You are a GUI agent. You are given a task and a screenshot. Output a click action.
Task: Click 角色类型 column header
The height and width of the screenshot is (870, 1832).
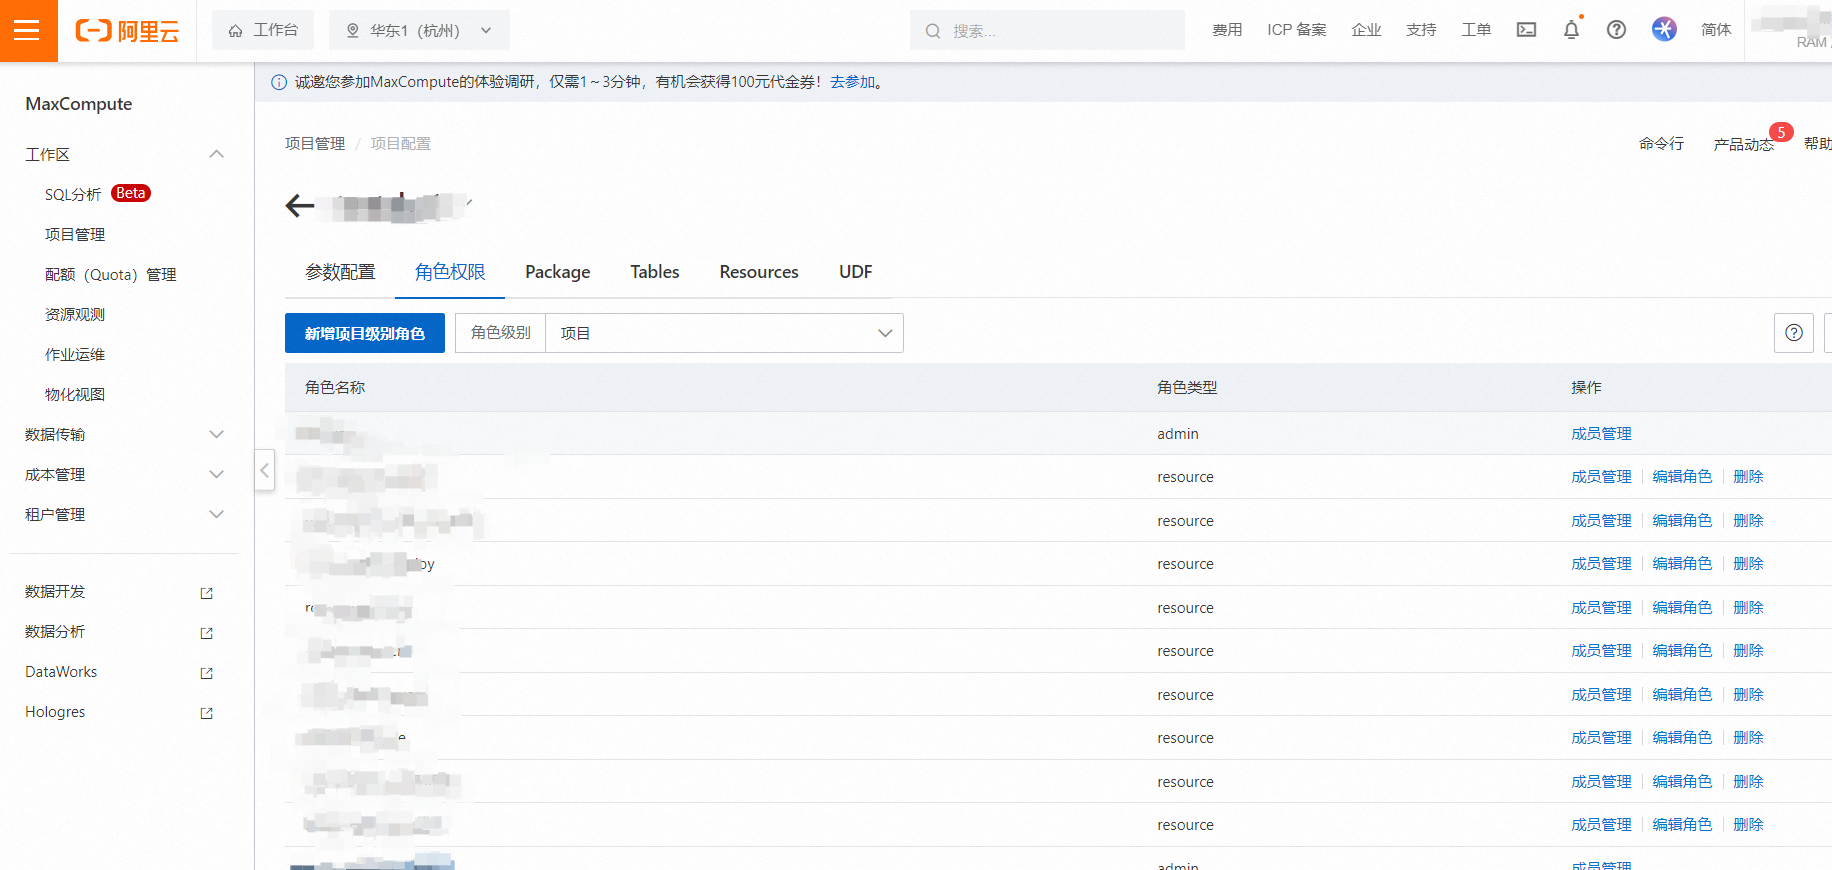tap(1187, 387)
